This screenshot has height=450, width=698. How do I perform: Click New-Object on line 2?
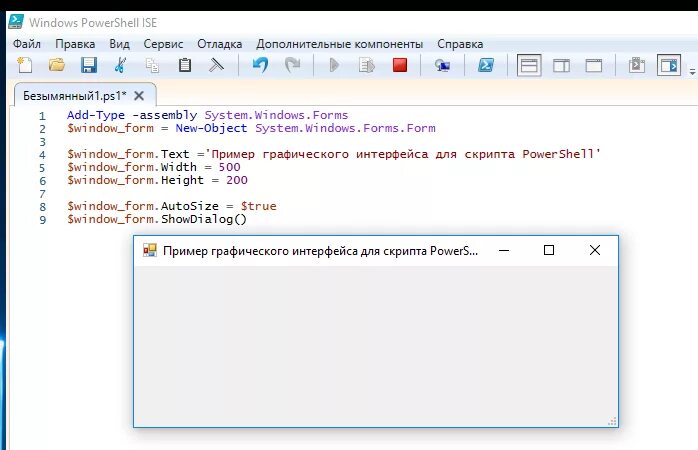[211, 128]
